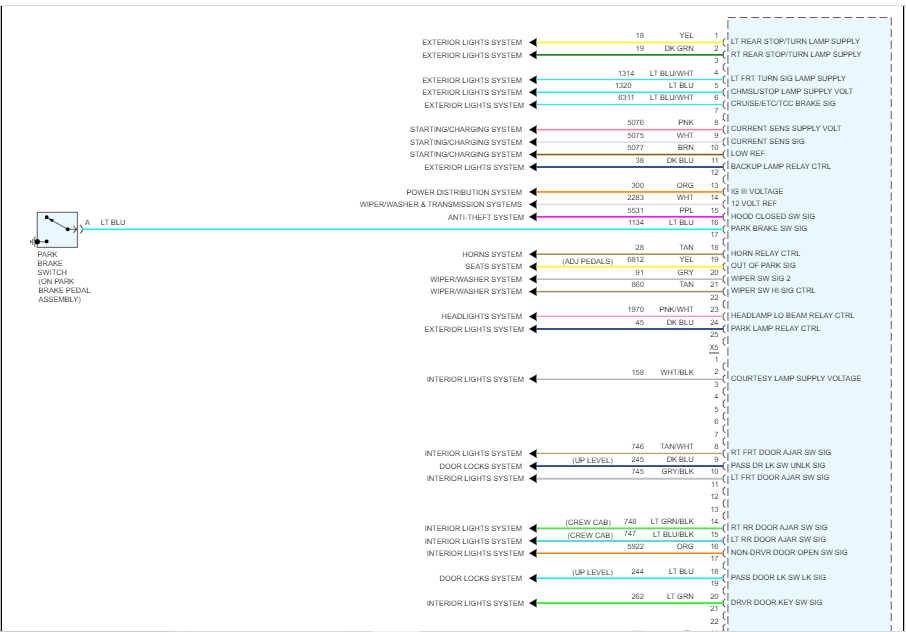Select CRUISE/ETC/TCC BRAKE SIG pin label
Screen dimensions: 906x632
tap(783, 103)
